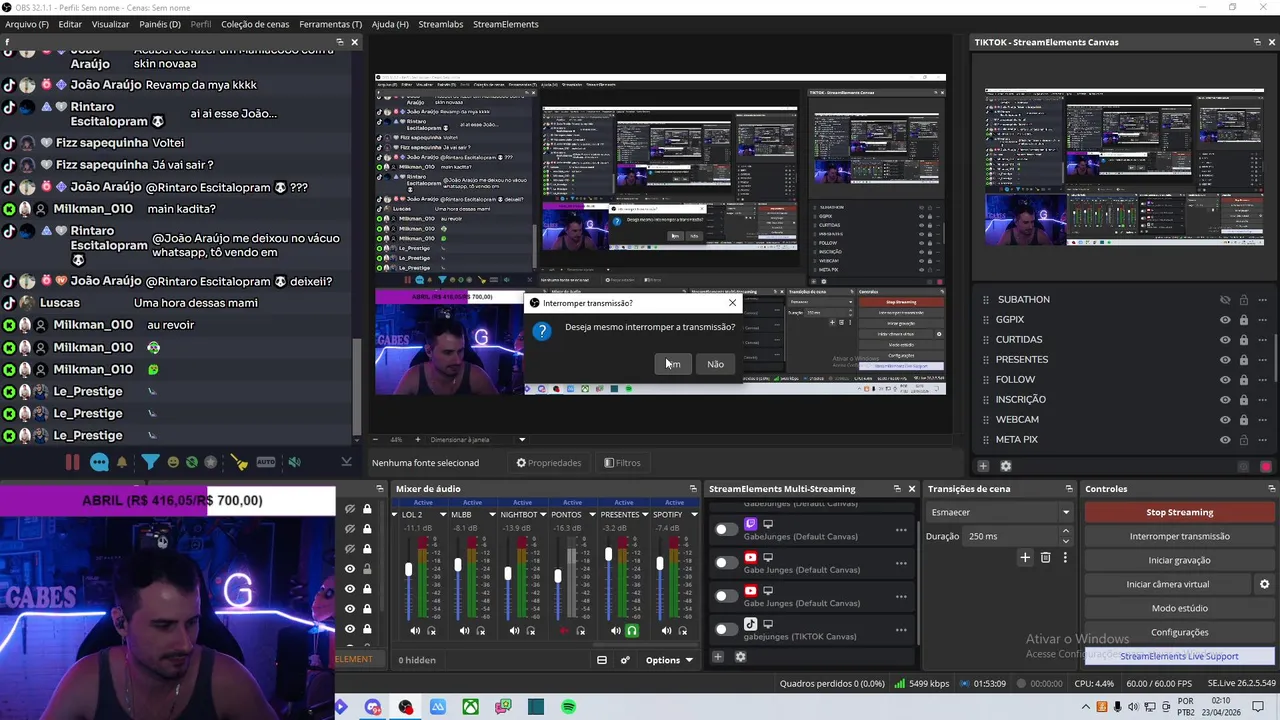
Task: Enable the Twitch GabeJunges stream toggle
Action: tap(726, 529)
